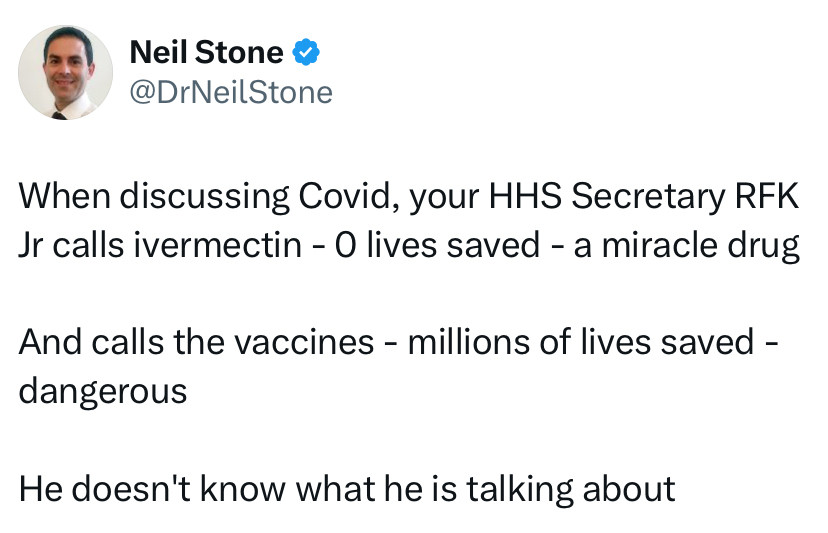Viewport: 828px width, 533px height.
Task: Click the word 'discussing' in first line
Action: pos(204,197)
